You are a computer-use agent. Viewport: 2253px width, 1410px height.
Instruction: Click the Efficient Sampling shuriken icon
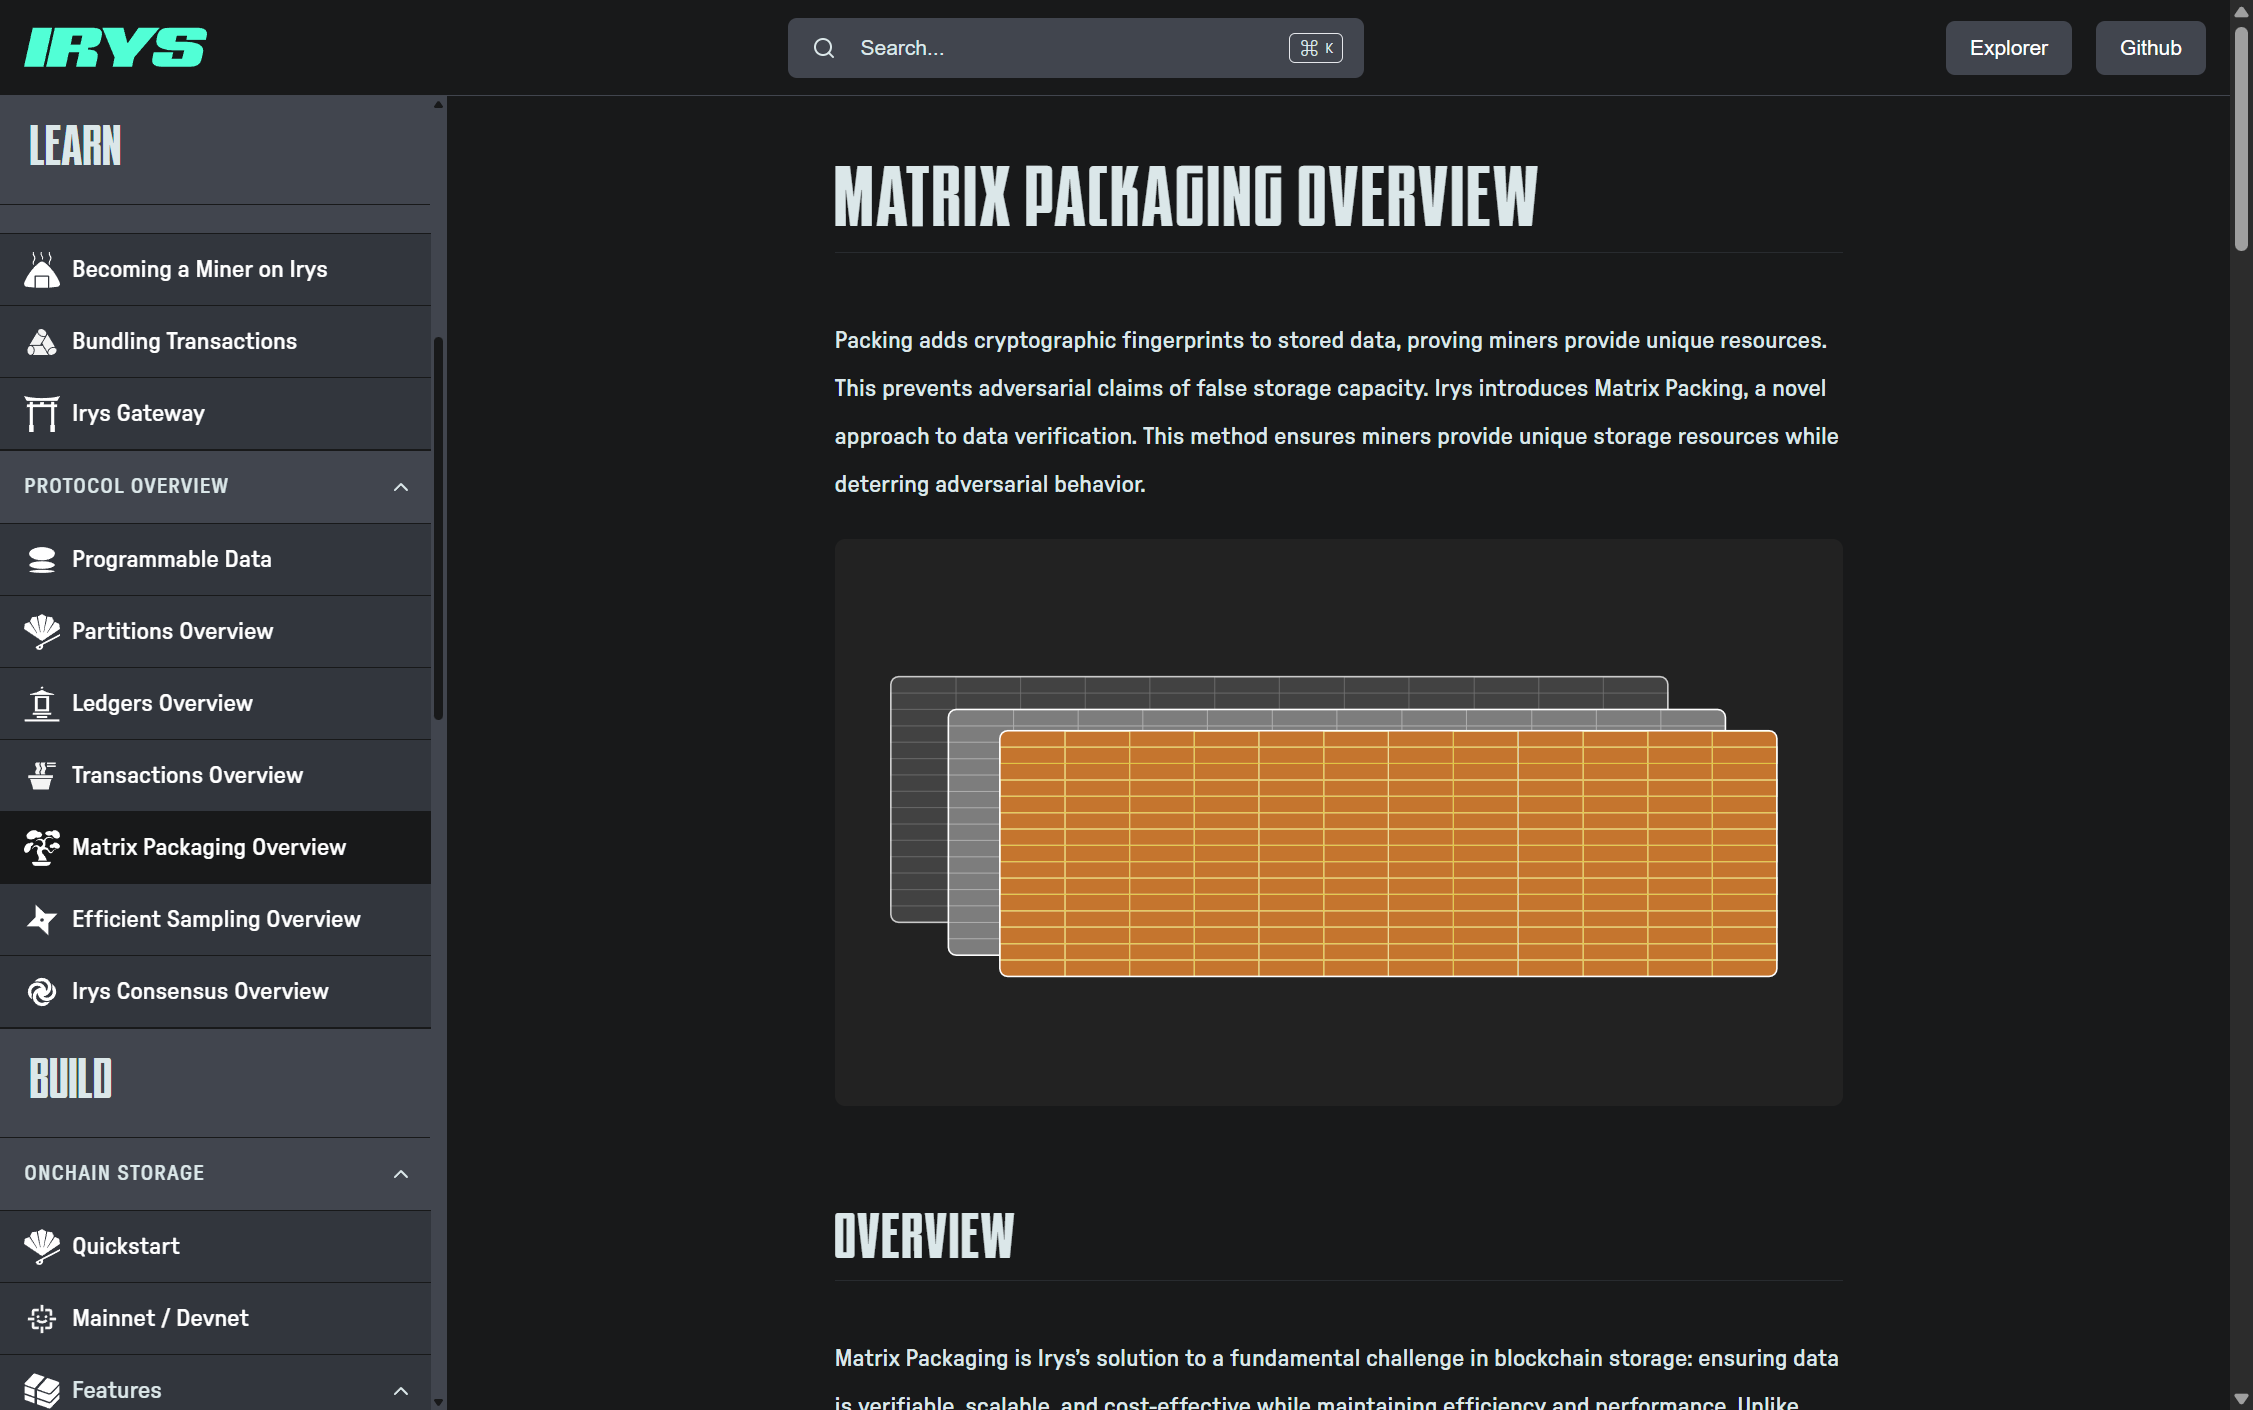(41, 920)
